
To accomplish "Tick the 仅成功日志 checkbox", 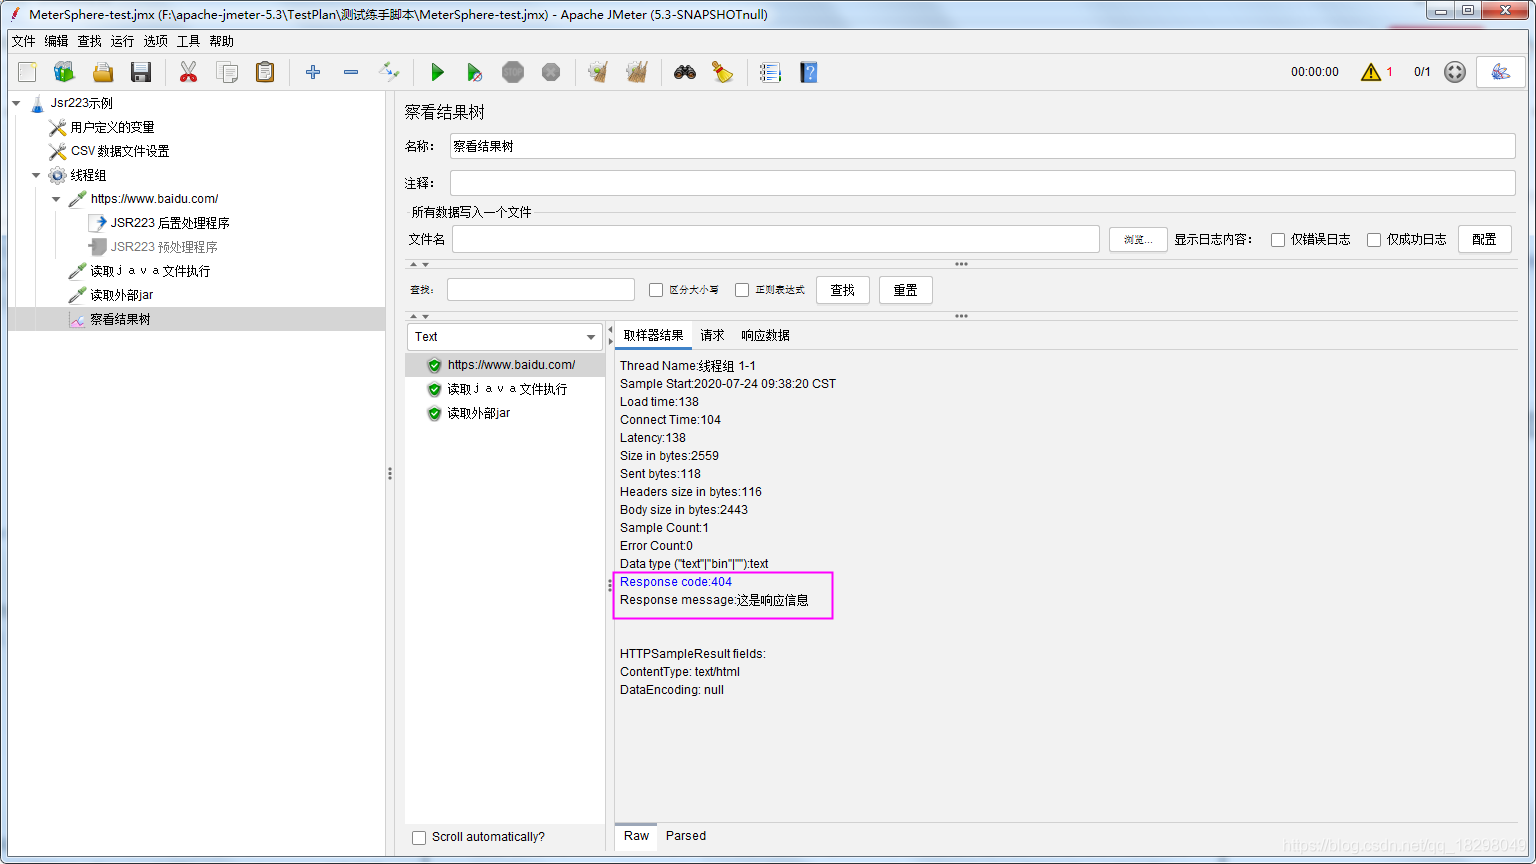I will point(1374,240).
